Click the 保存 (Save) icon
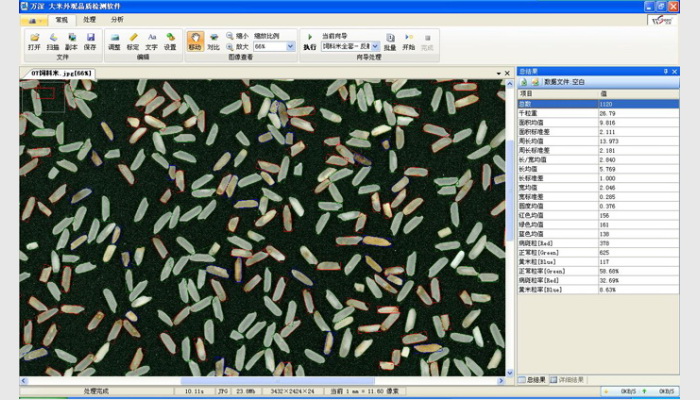Screen dimensions: 700x400 90,41
